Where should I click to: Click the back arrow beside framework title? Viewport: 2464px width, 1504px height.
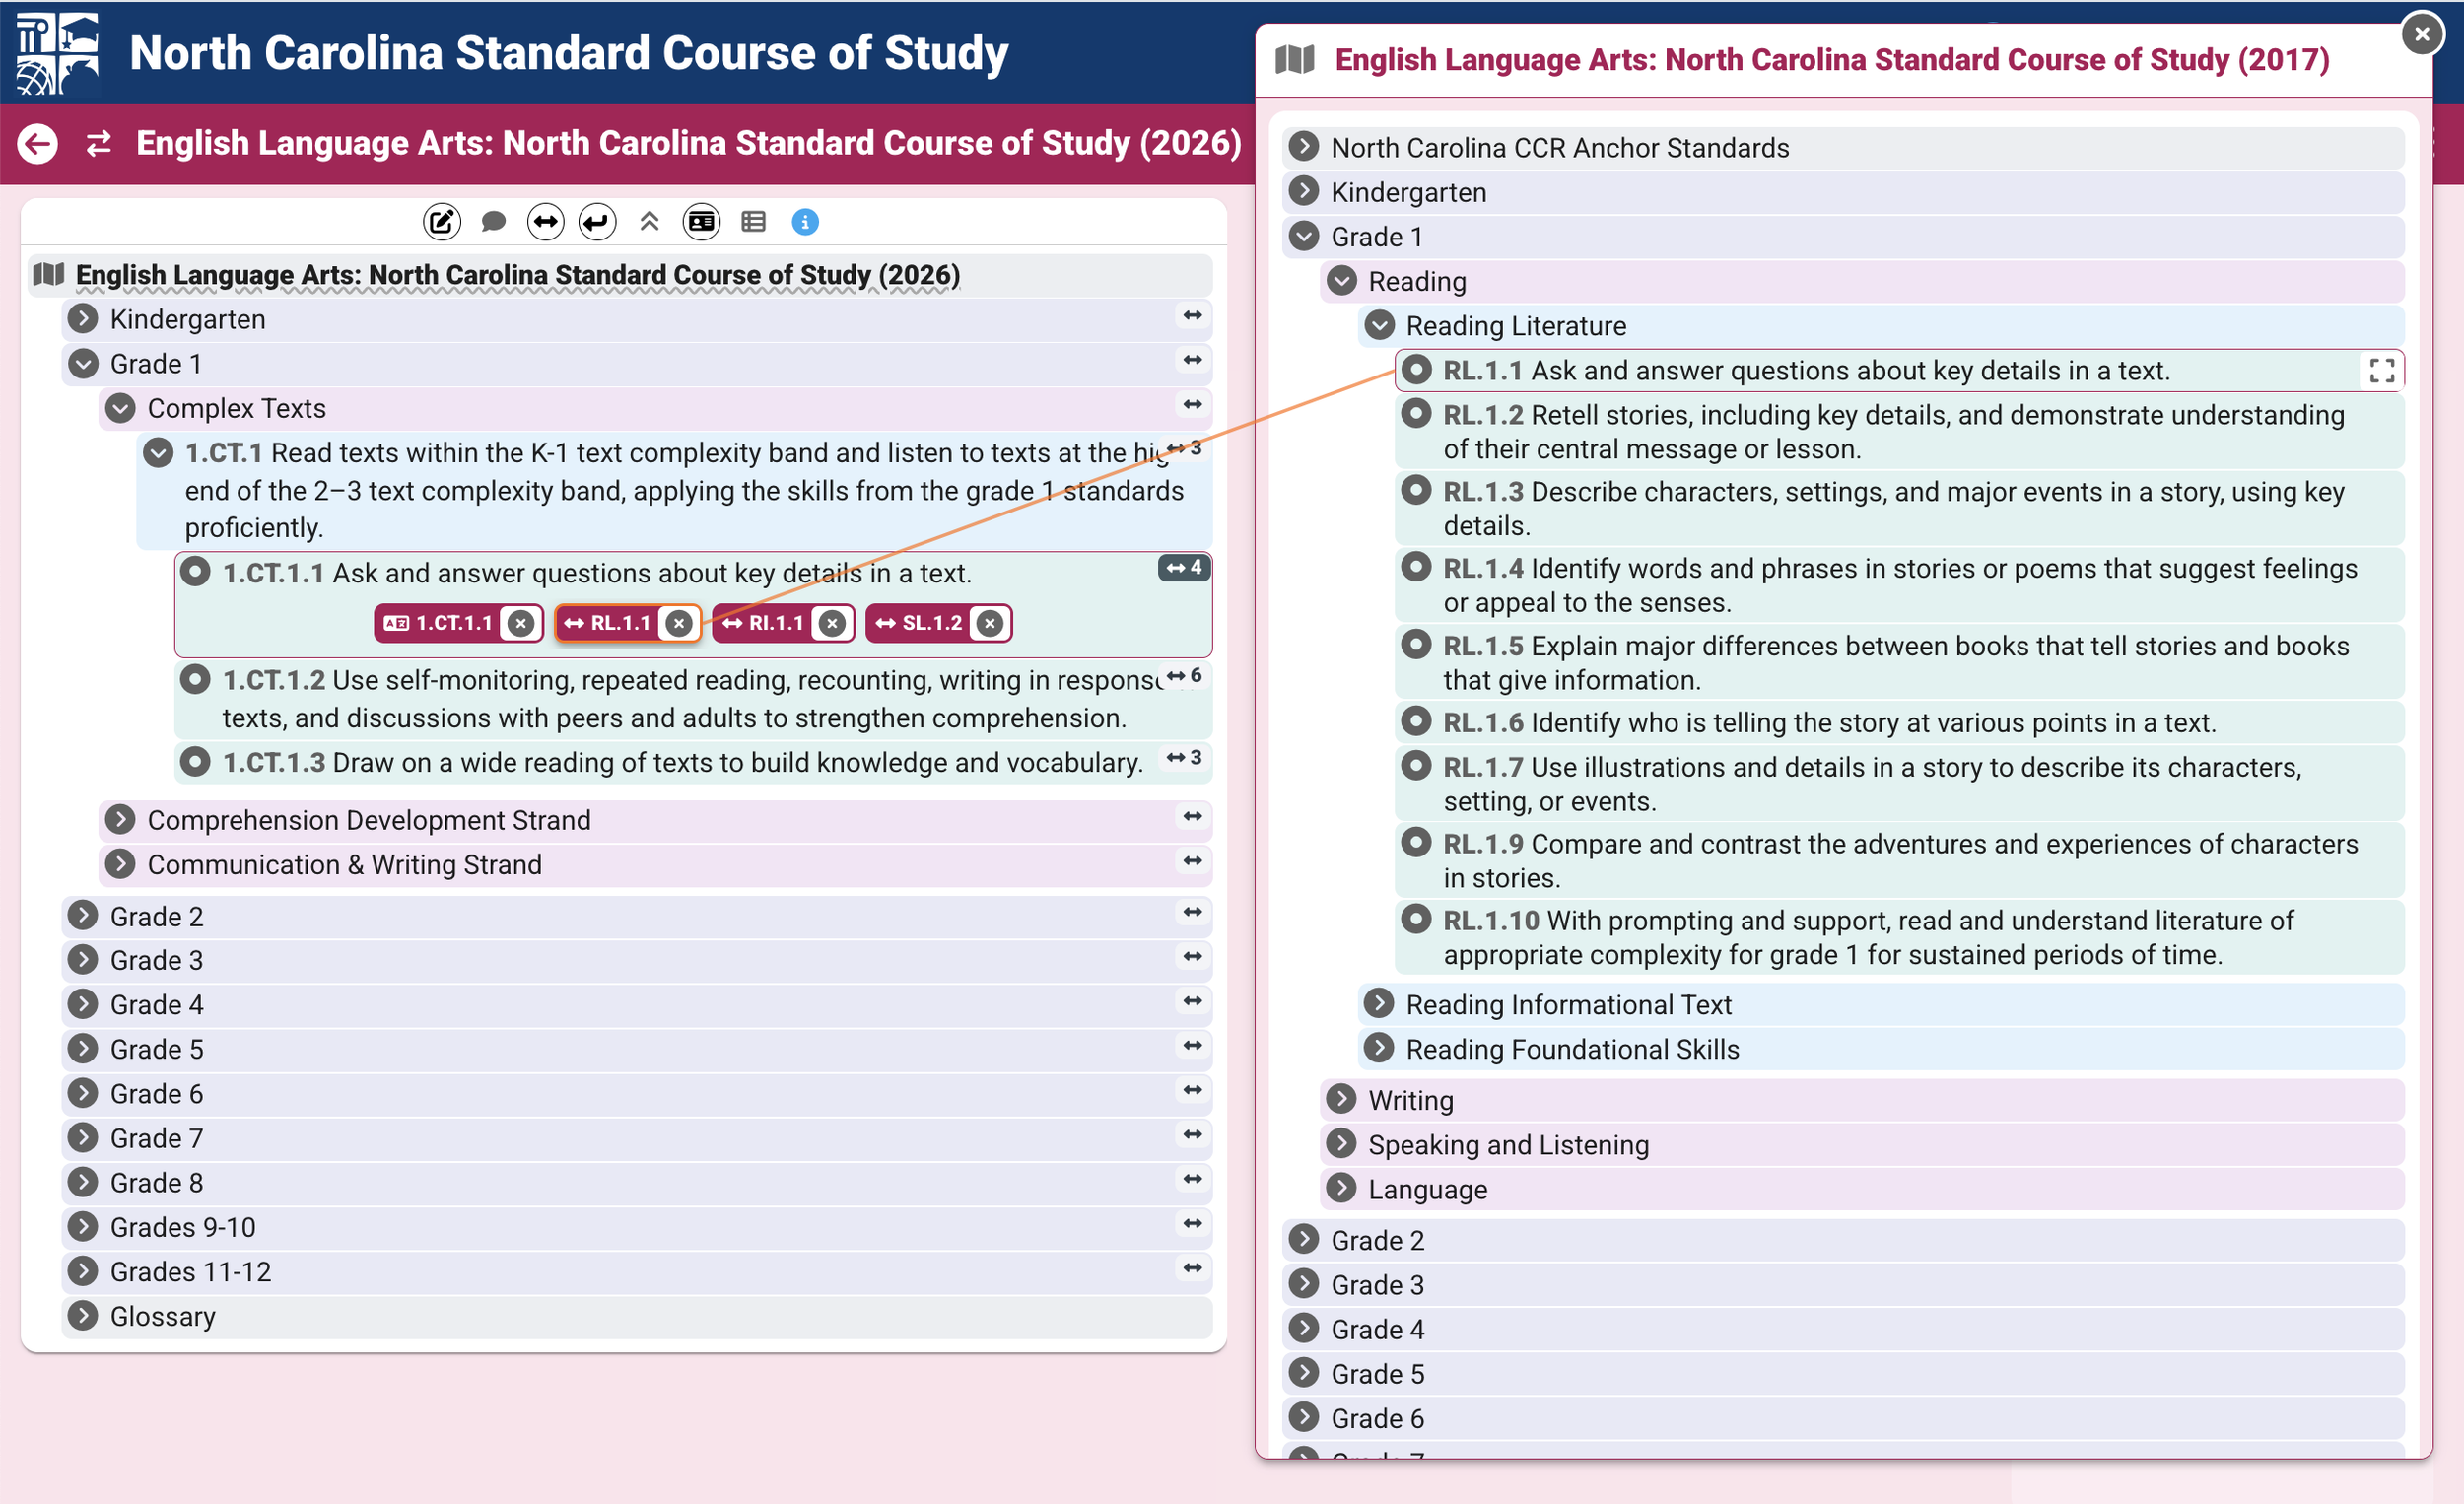[x=38, y=144]
